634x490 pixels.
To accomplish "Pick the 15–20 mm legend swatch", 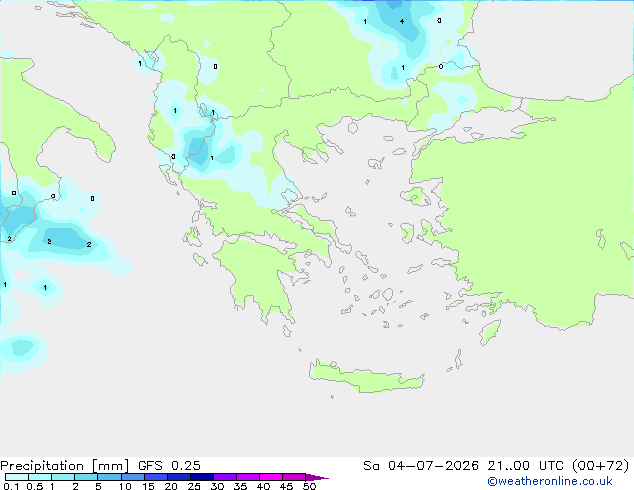I will (x=155, y=477).
